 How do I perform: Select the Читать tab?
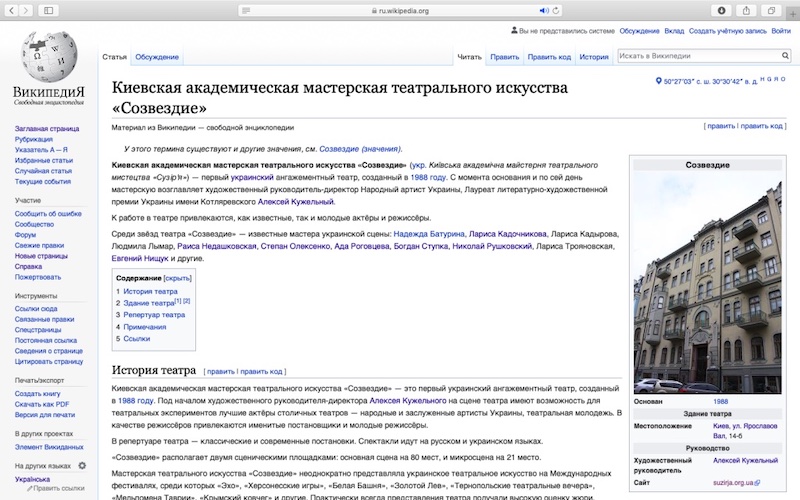(469, 57)
